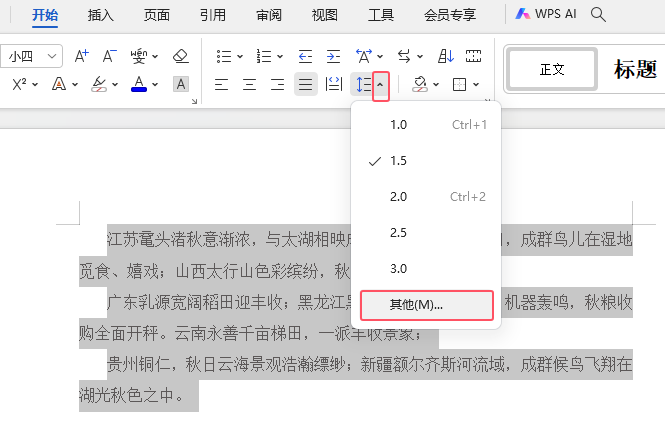Open the 会员专享 tab
The width and height of the screenshot is (665, 444).
tap(450, 15)
